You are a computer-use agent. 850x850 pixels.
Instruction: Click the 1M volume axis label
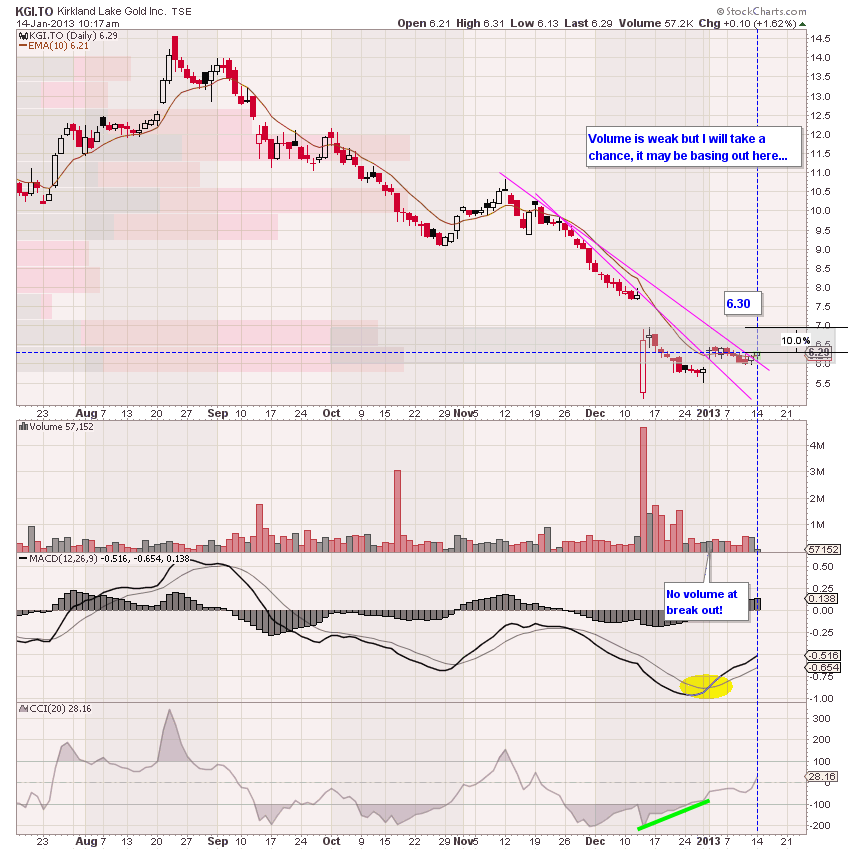(x=817, y=525)
